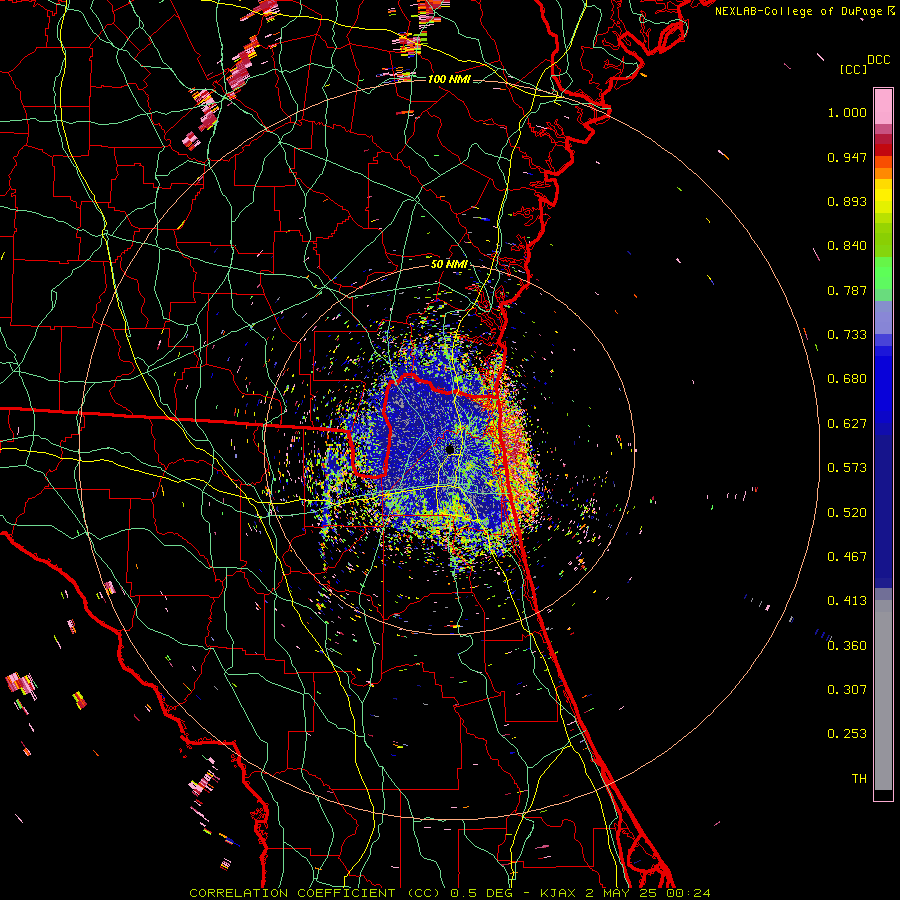Select the 0.520 scale value
900x900 pixels.
point(847,513)
